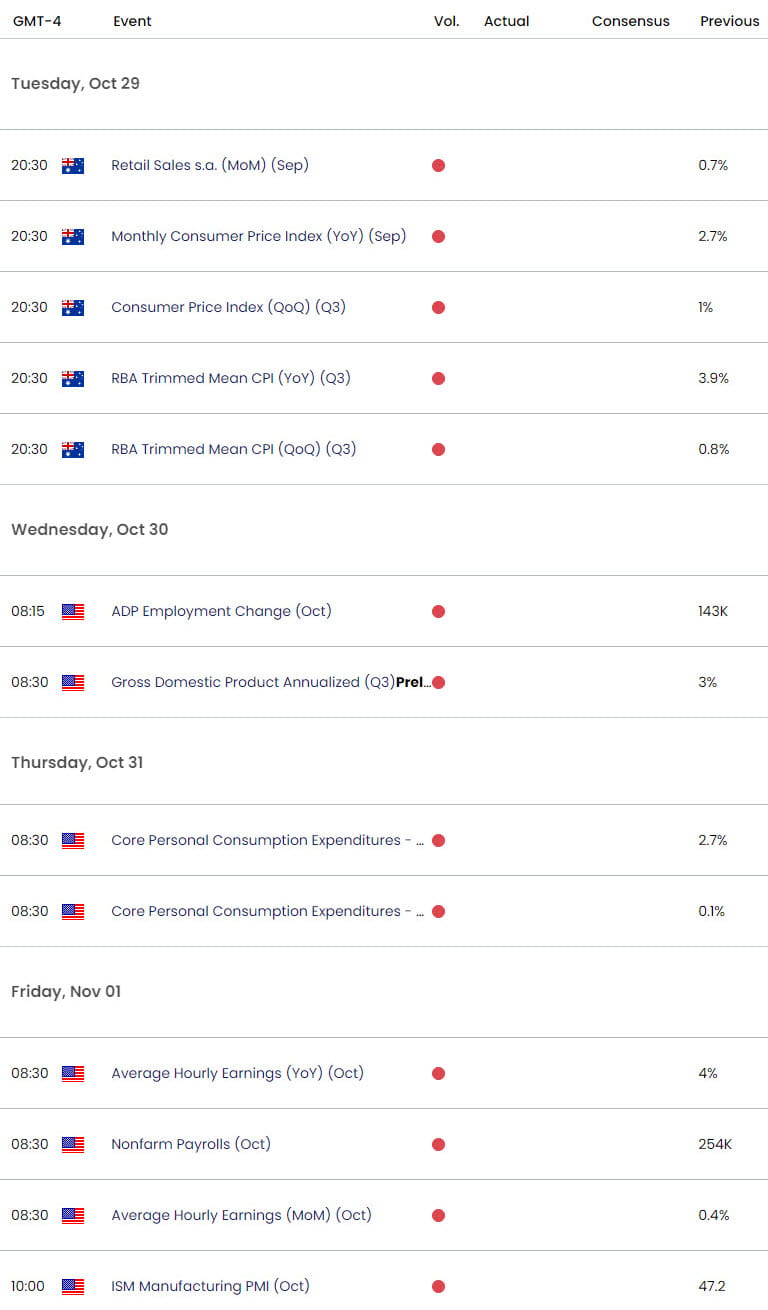Click the red dot beside Consumer Price Index QoQ

pos(438,307)
